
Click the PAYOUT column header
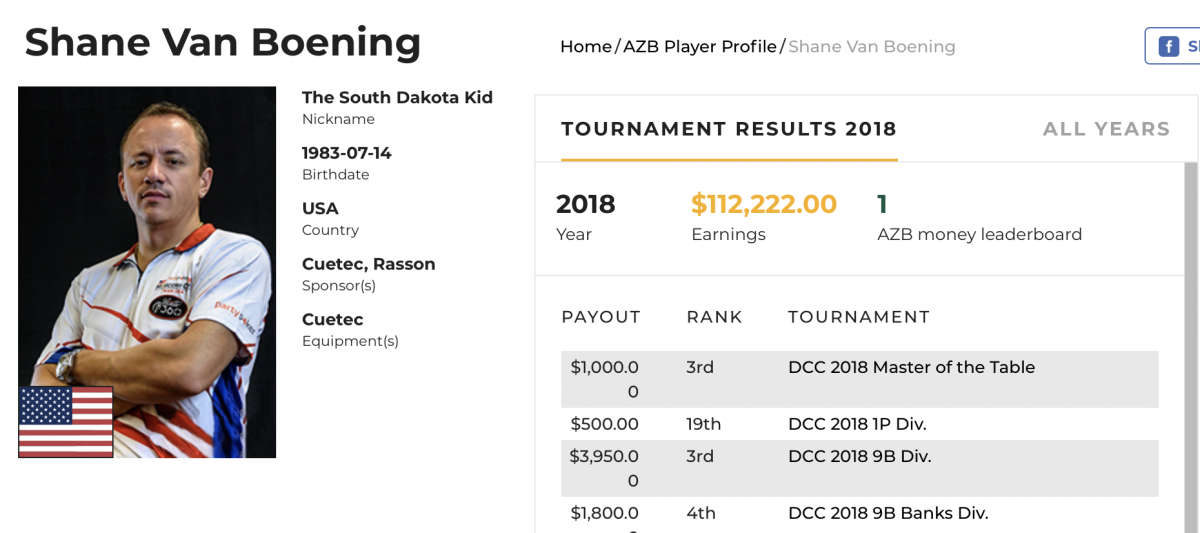click(601, 317)
